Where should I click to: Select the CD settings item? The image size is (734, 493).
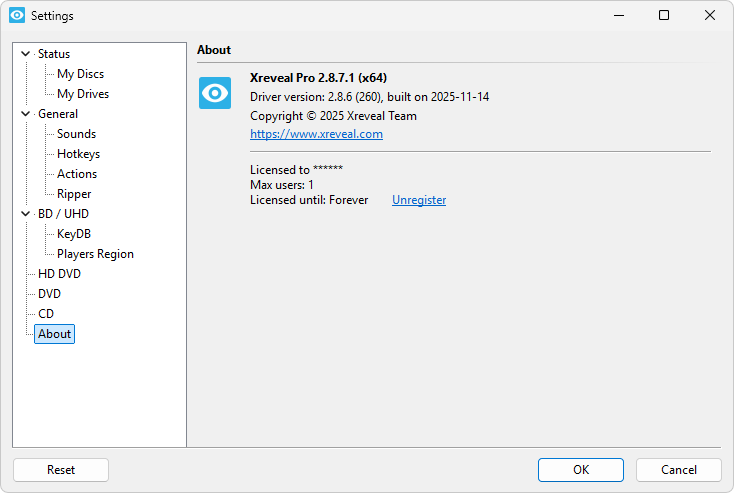46,314
